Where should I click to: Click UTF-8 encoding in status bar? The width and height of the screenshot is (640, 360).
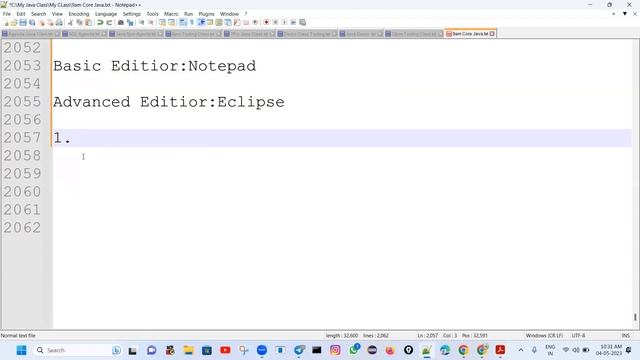[578, 336]
